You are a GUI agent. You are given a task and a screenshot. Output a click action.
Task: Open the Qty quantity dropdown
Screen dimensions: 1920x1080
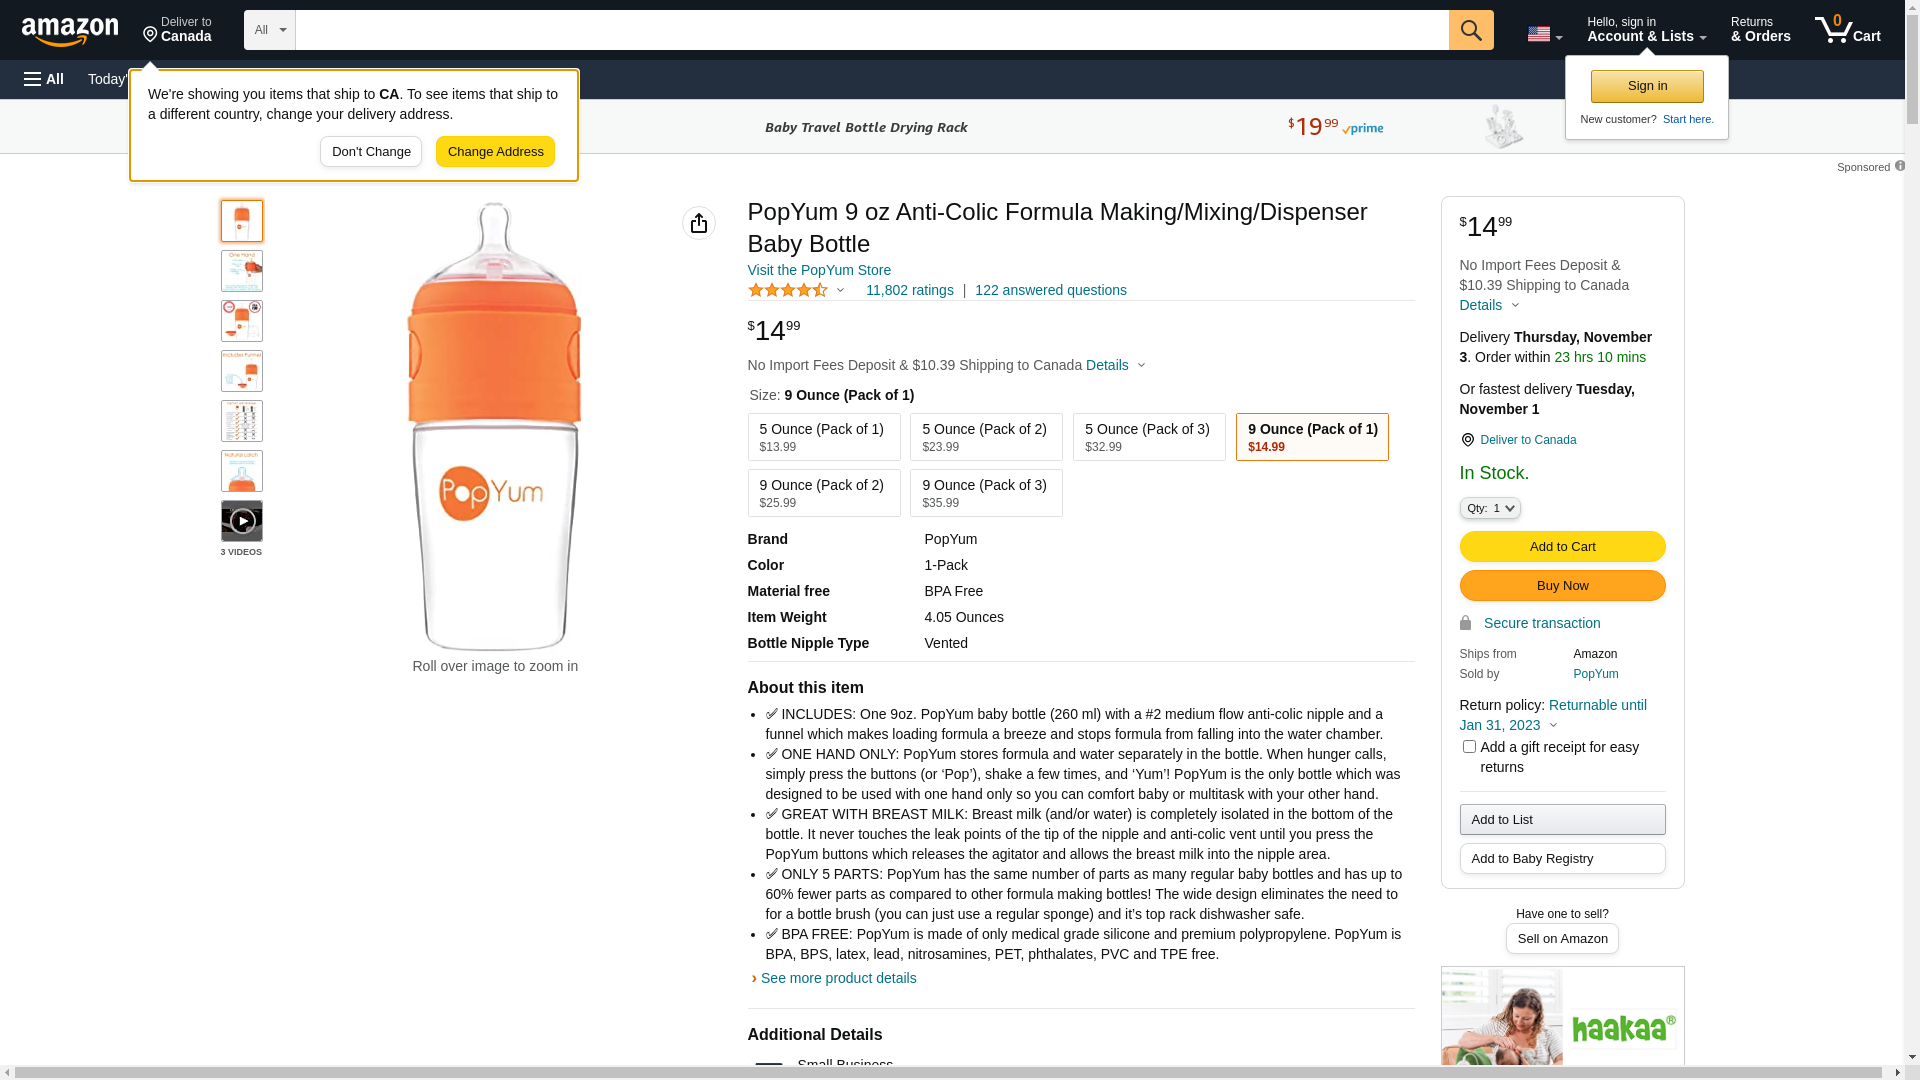(1490, 508)
